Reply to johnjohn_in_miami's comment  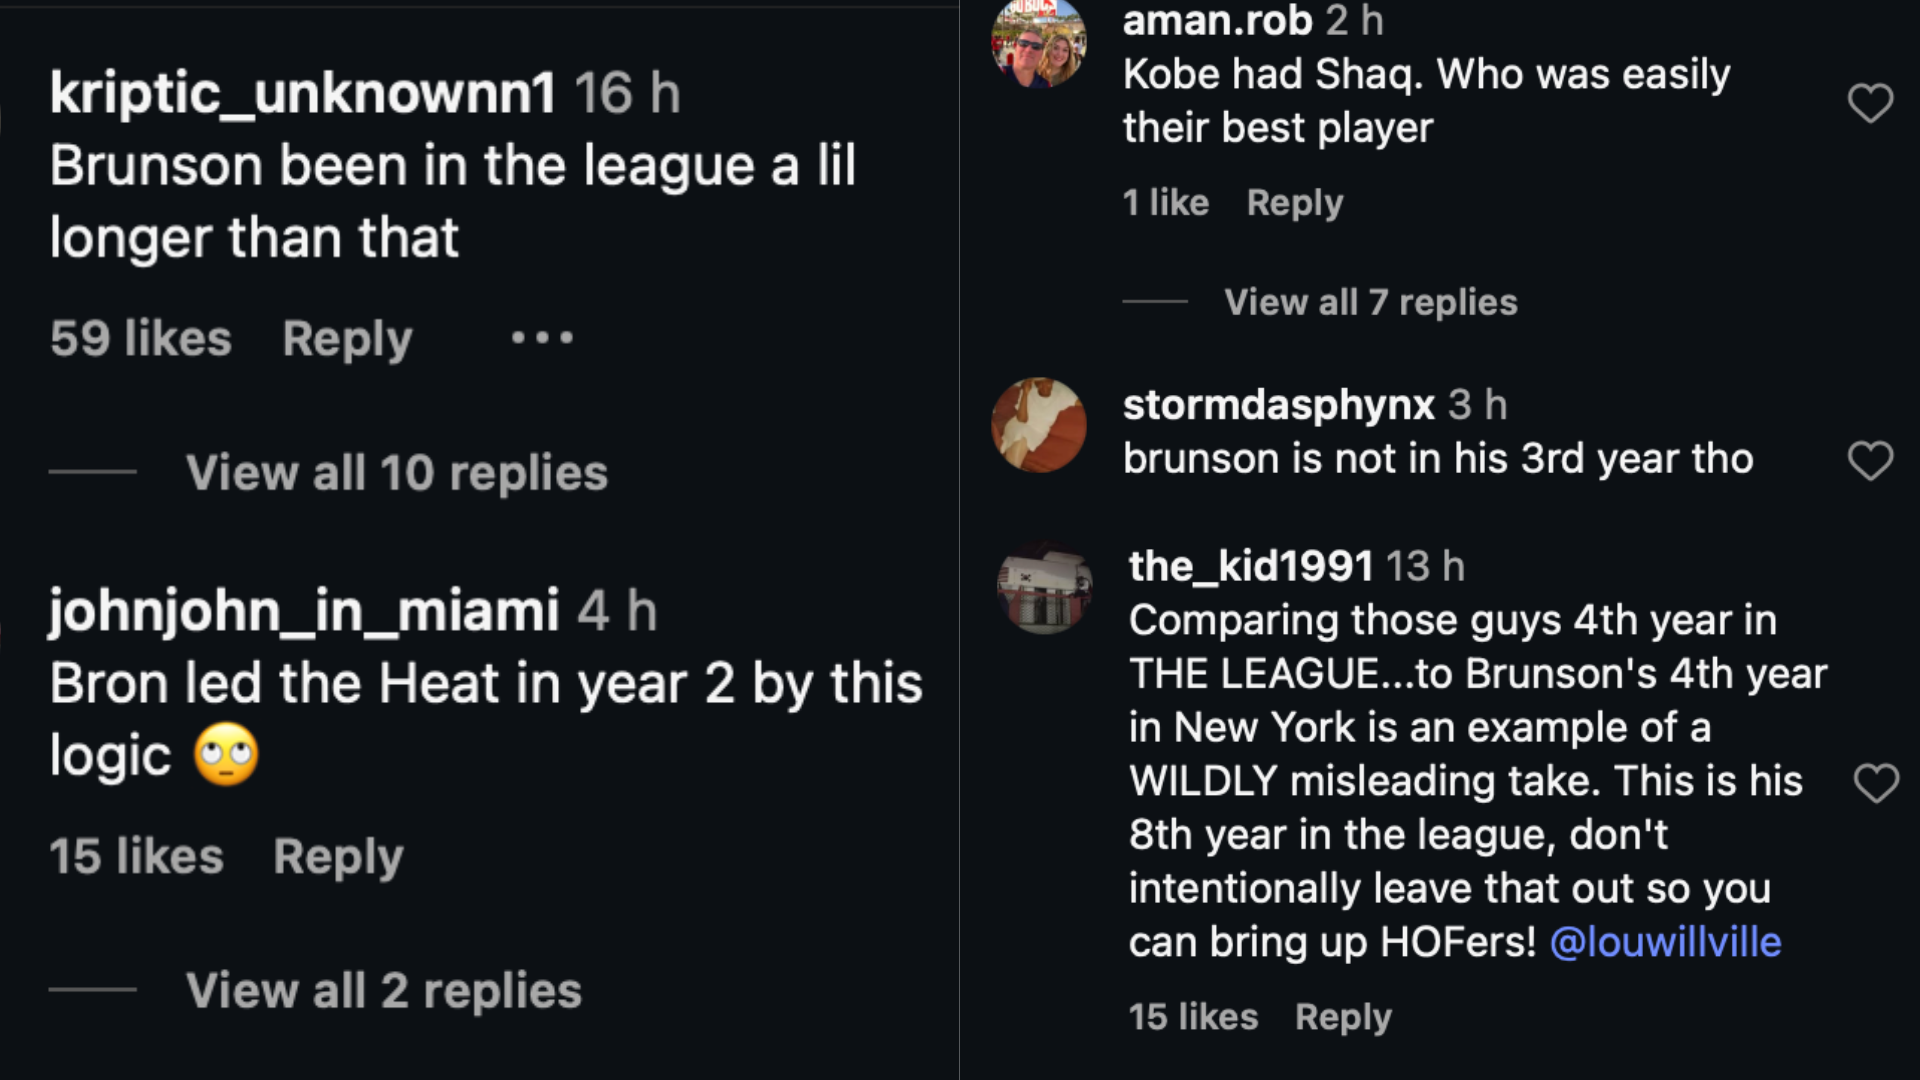point(338,856)
